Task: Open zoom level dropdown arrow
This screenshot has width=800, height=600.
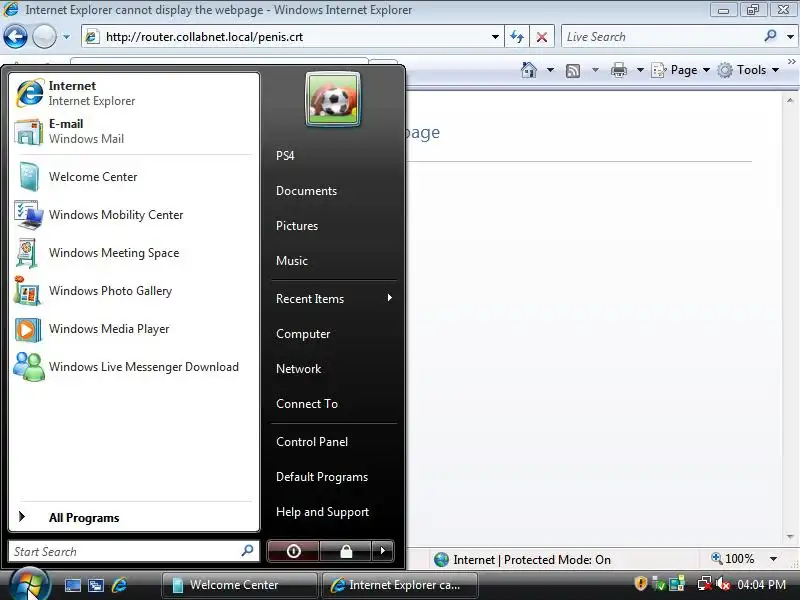Action: [773, 559]
